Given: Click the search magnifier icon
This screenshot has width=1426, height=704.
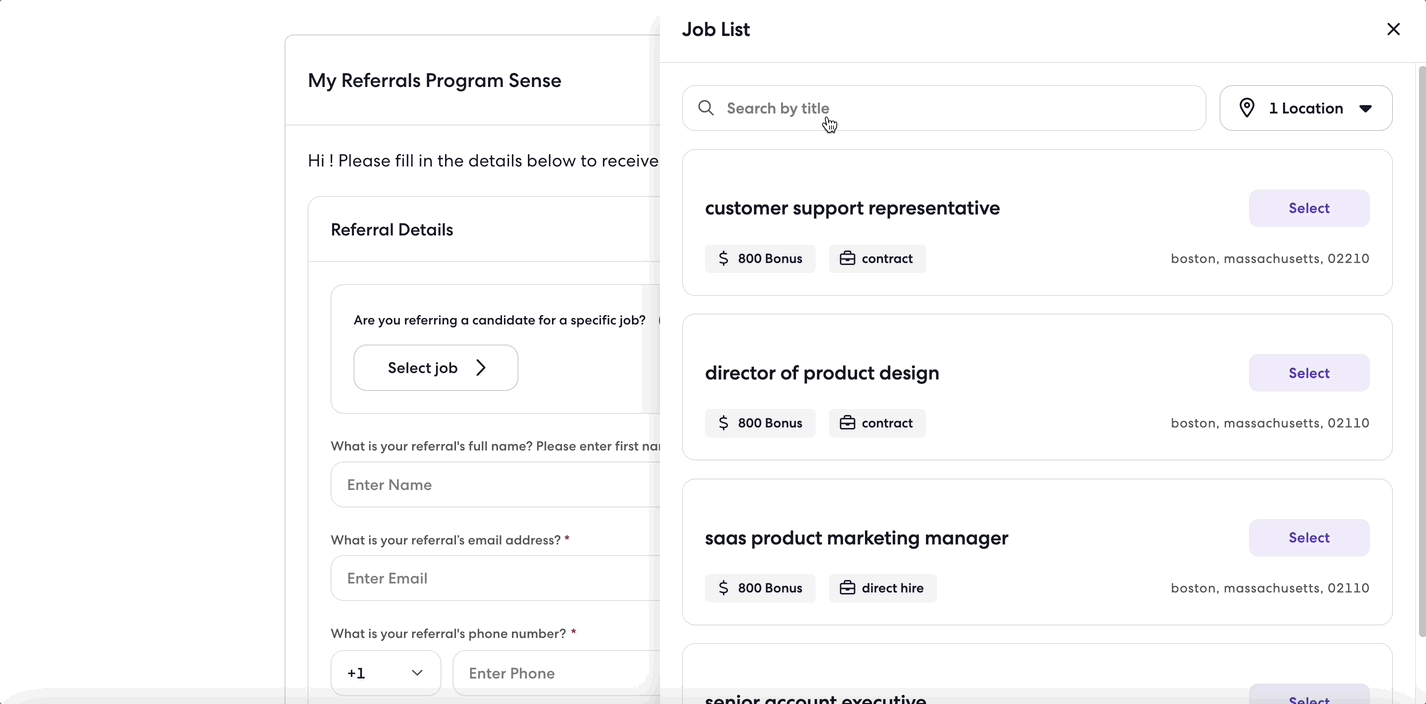Looking at the screenshot, I should 706,108.
